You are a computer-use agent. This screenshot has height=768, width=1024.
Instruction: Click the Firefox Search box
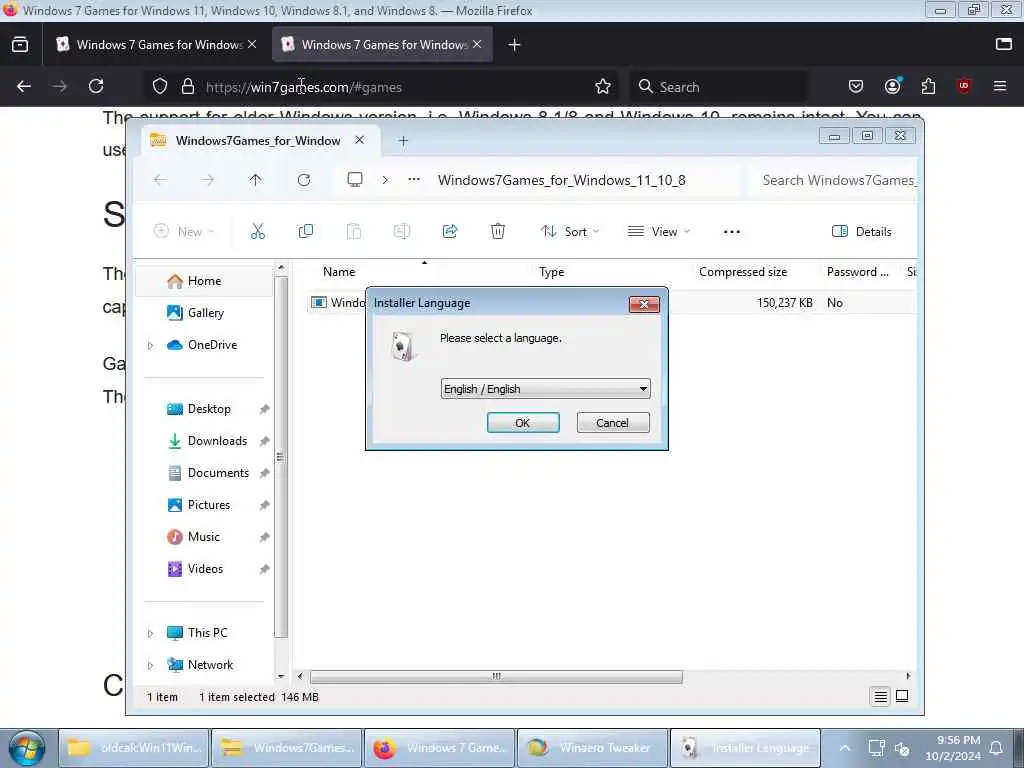tap(718, 87)
